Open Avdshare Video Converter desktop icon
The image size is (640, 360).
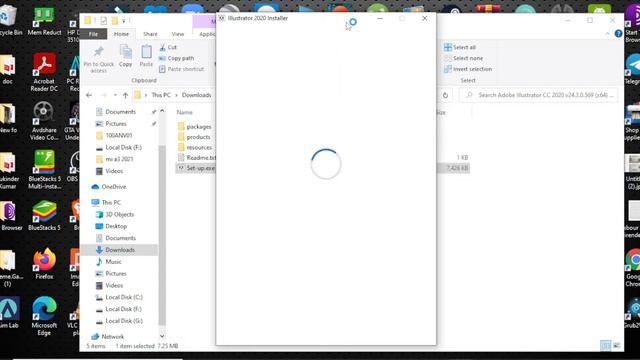44,121
